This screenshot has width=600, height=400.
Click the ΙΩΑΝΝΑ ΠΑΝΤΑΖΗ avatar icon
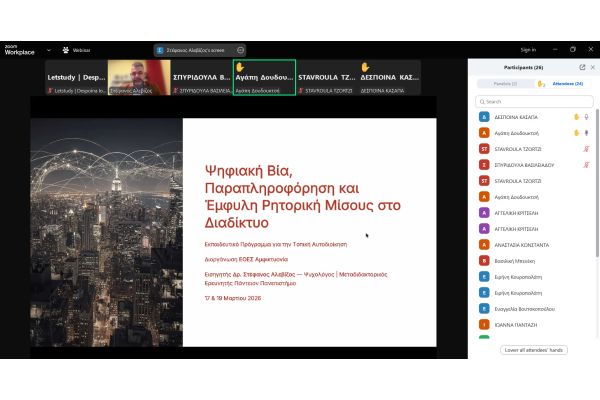484,324
